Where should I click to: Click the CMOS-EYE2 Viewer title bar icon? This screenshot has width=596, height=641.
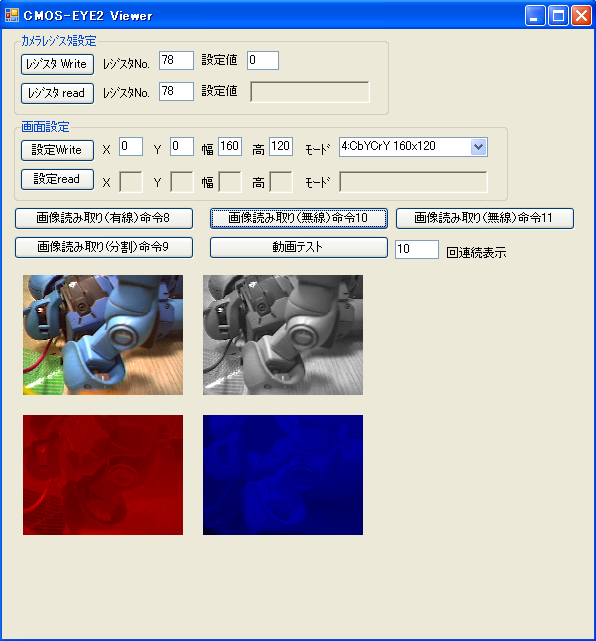[12, 16]
